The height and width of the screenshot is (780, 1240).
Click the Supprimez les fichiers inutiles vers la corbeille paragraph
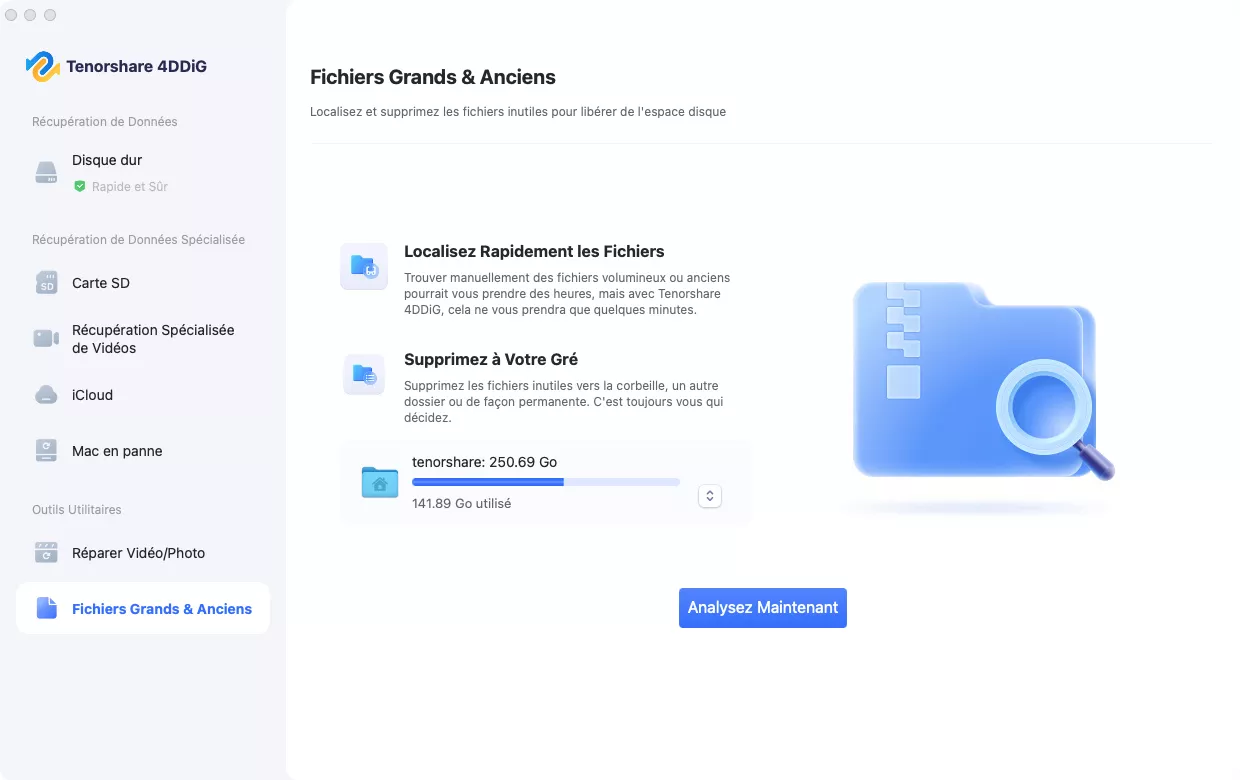tap(564, 402)
